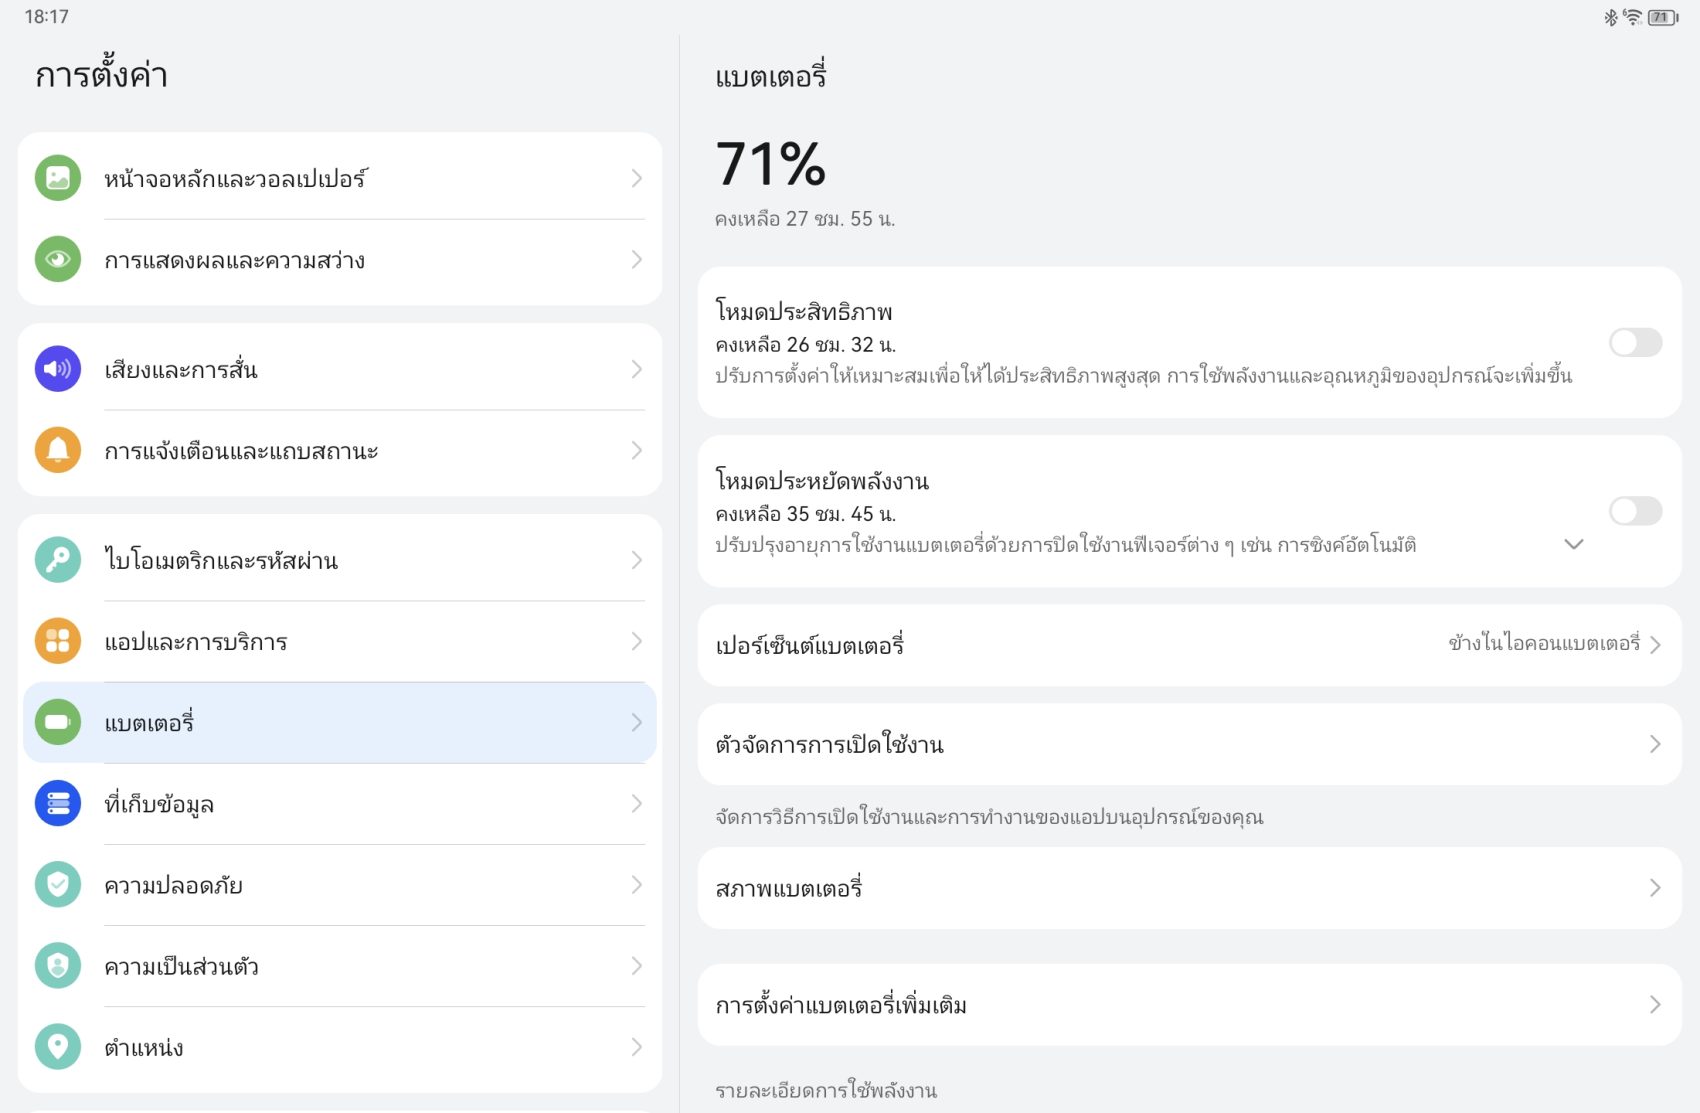Open ความเป็นส่วนตัว settings
1700x1113 pixels.
tap(340, 966)
